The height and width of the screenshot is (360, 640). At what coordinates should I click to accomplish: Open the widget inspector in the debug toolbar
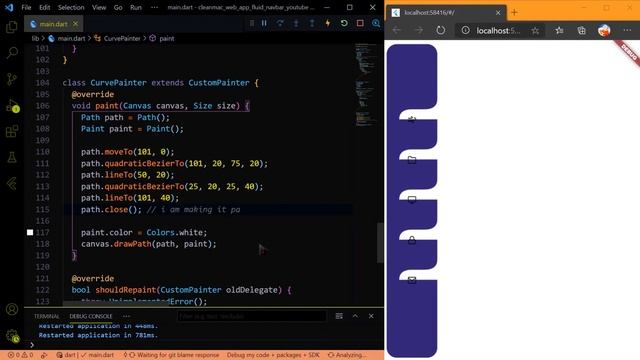376,24
